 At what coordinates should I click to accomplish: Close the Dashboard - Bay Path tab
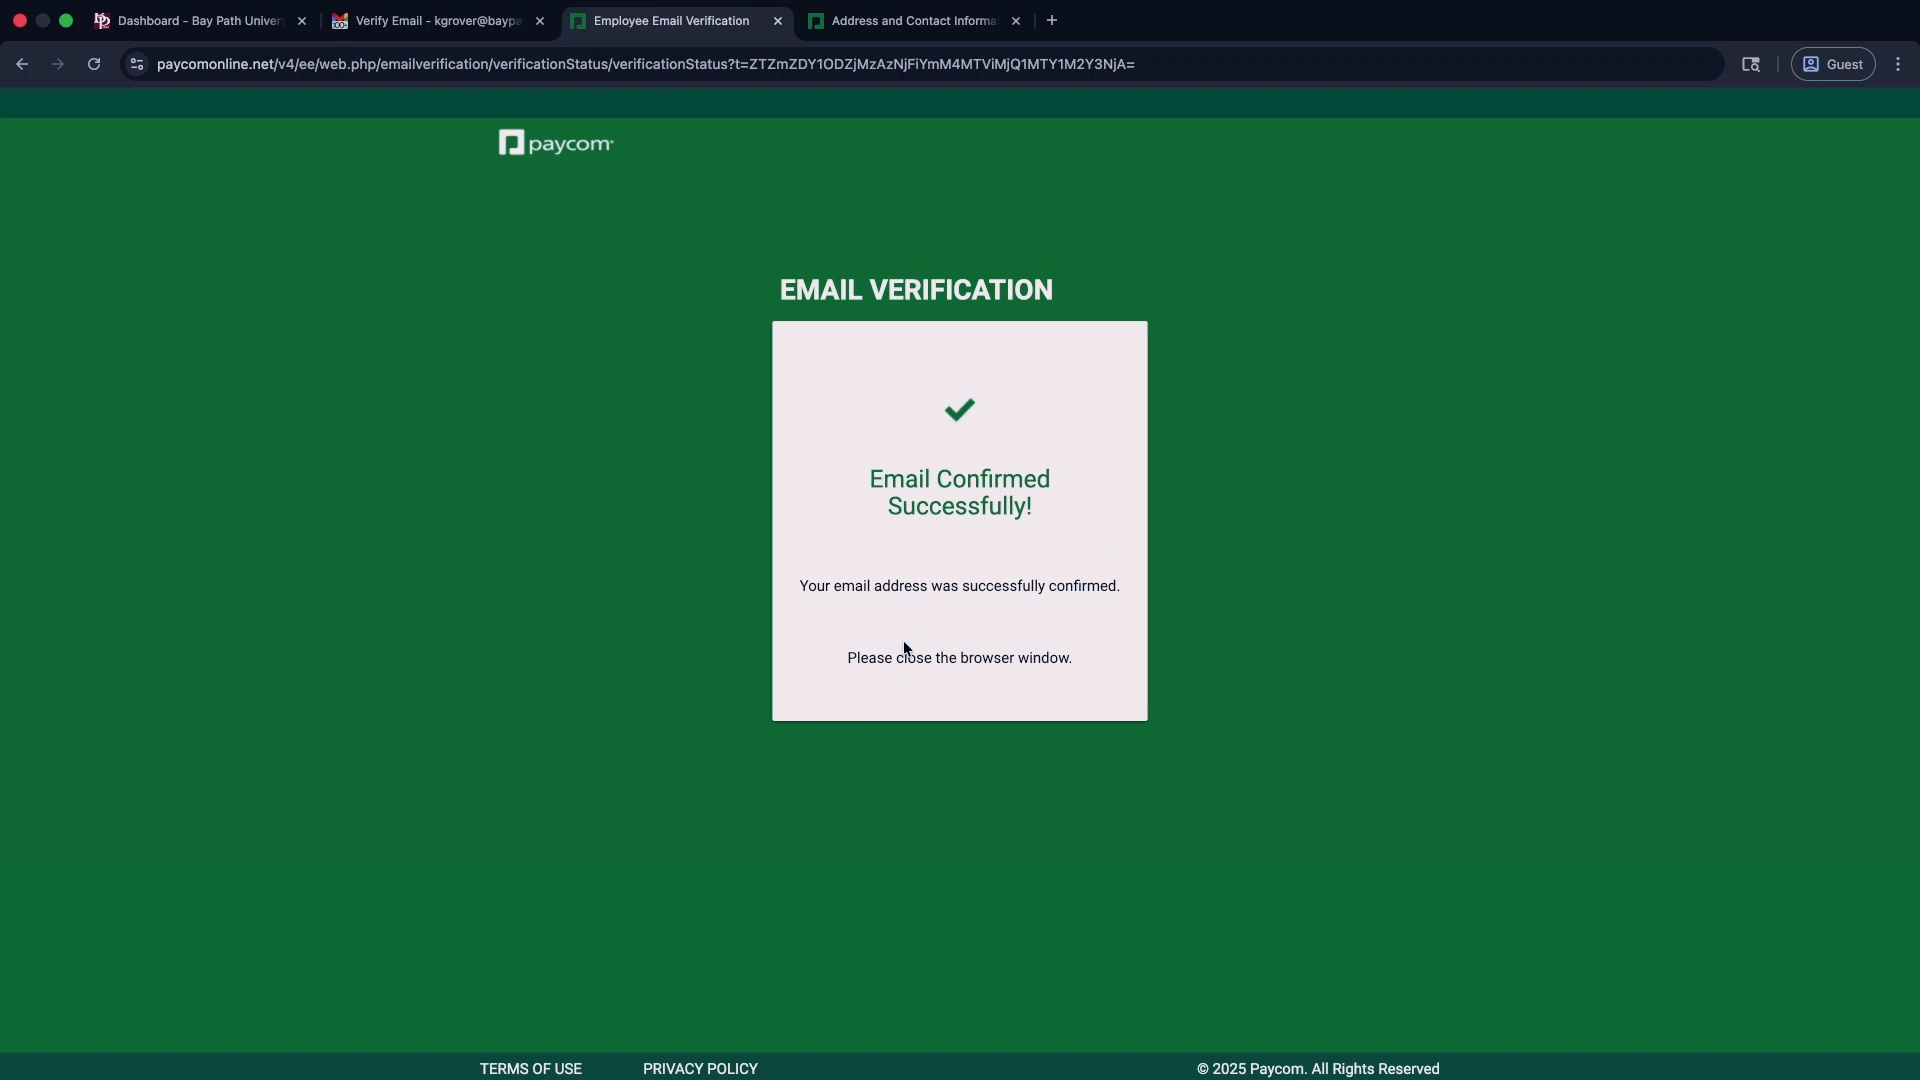[302, 21]
